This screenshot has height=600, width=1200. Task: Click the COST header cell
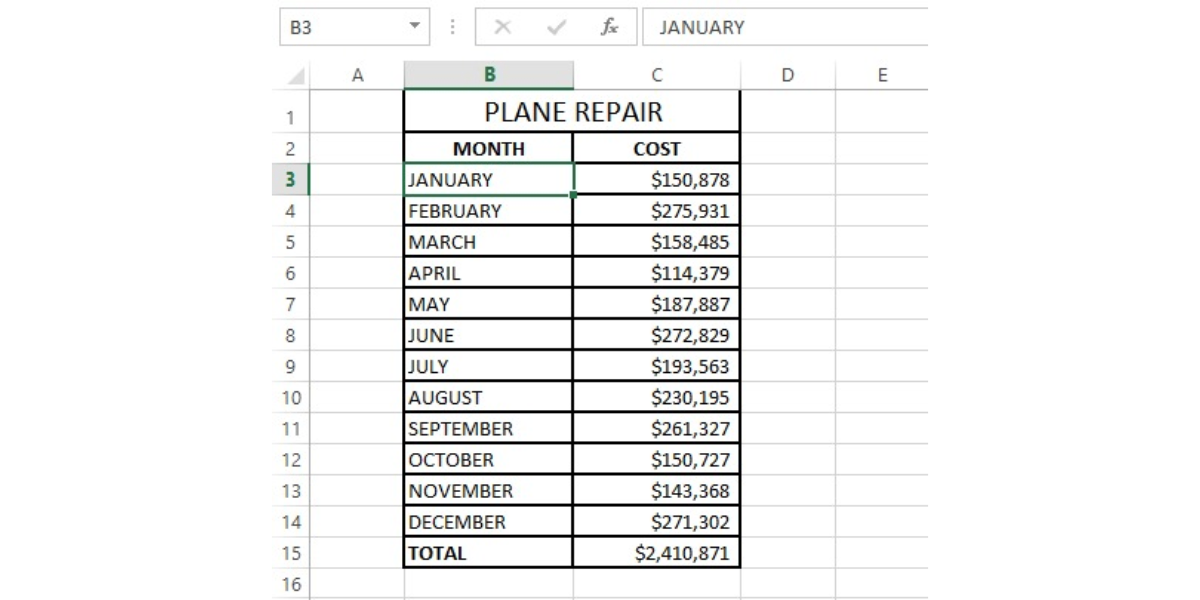coord(657,149)
